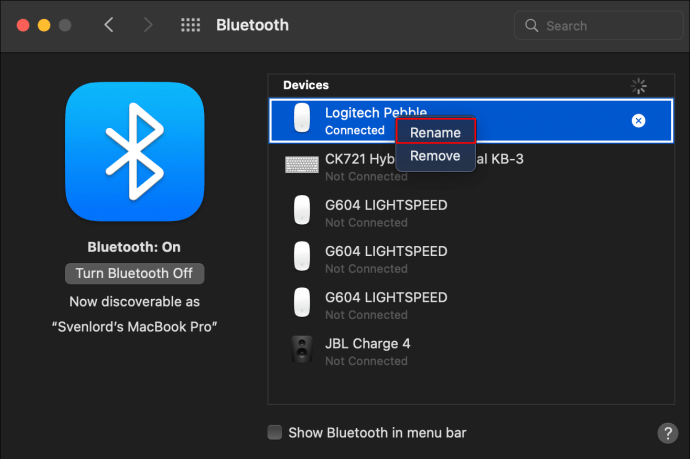The image size is (690, 459).
Task: Click the large Bluetooth logo
Action: pos(135,151)
